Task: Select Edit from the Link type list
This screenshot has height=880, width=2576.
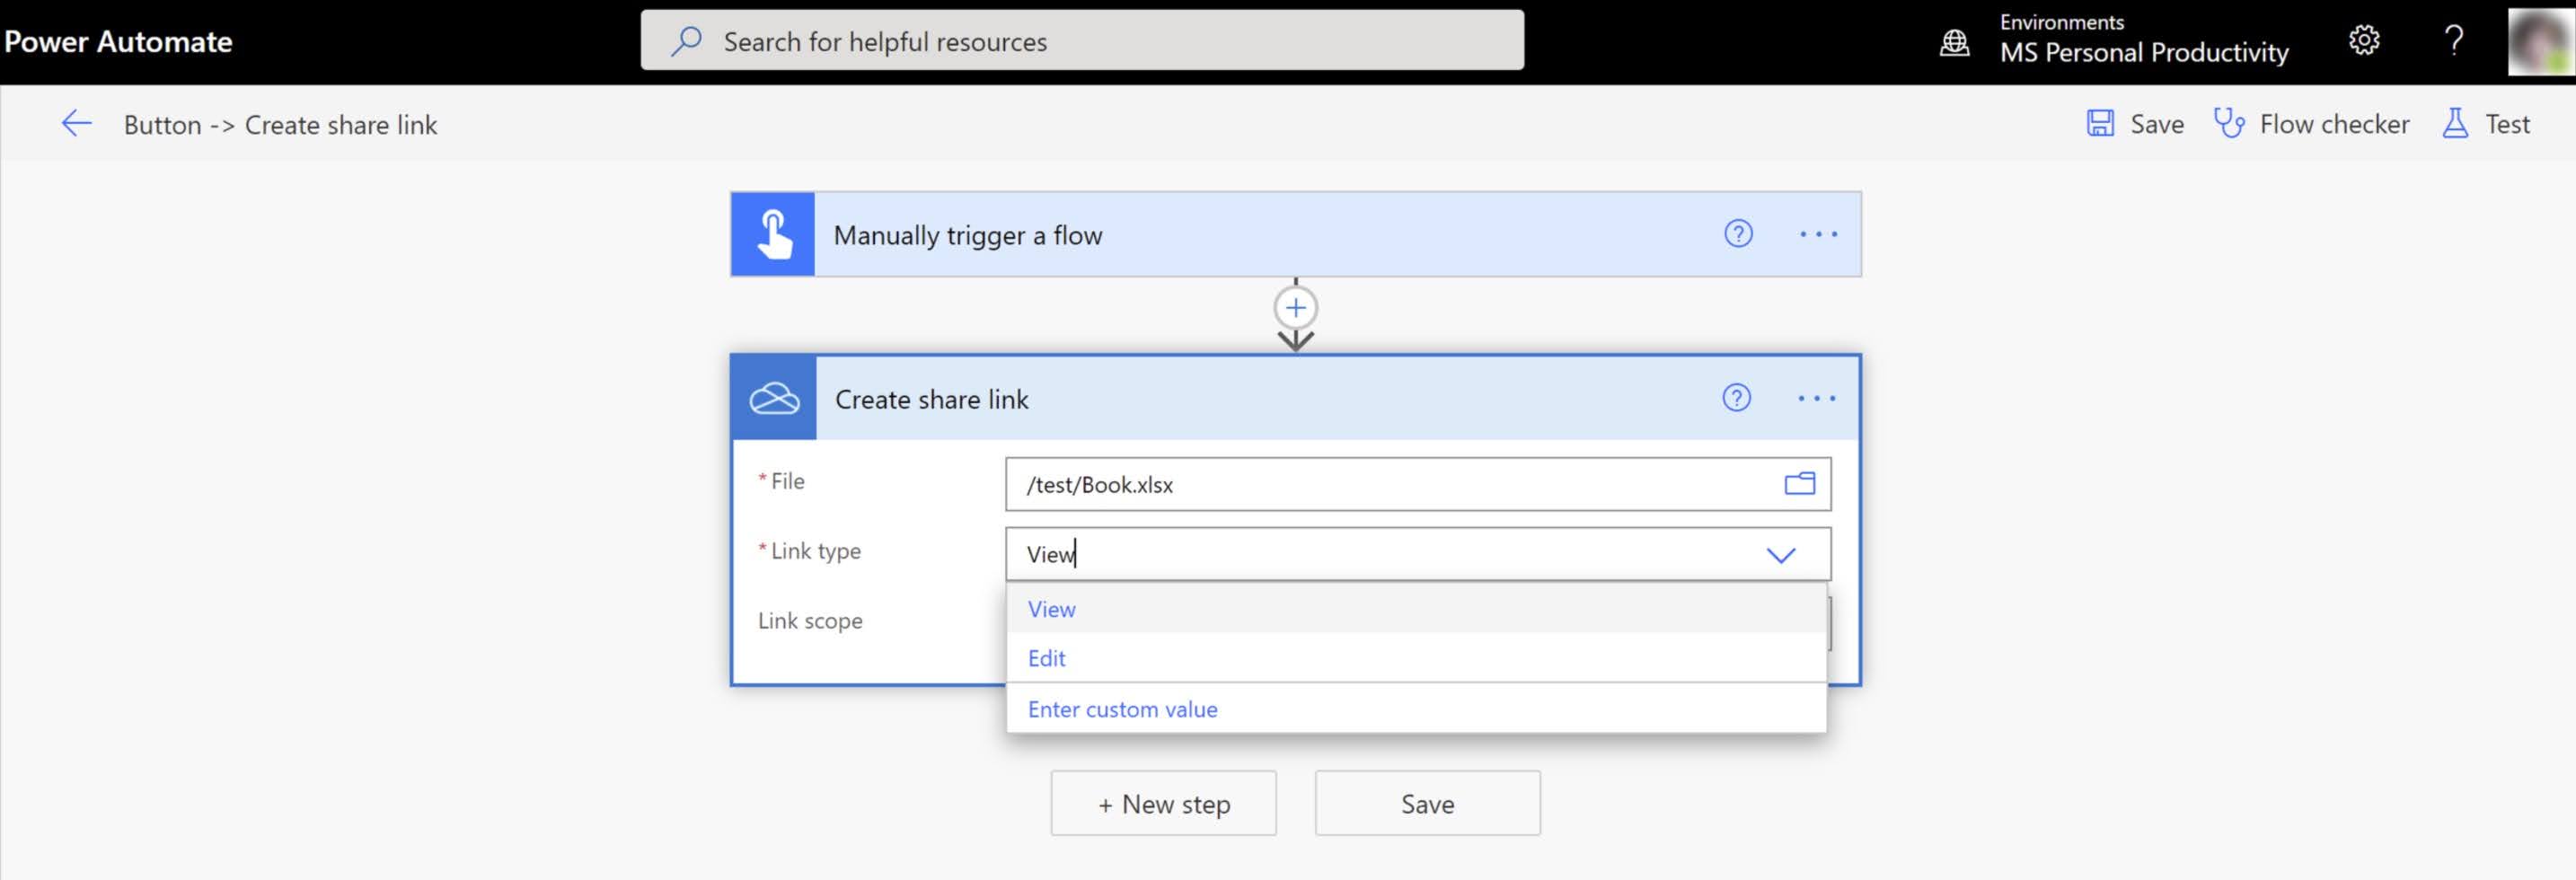Action: [x=1416, y=658]
